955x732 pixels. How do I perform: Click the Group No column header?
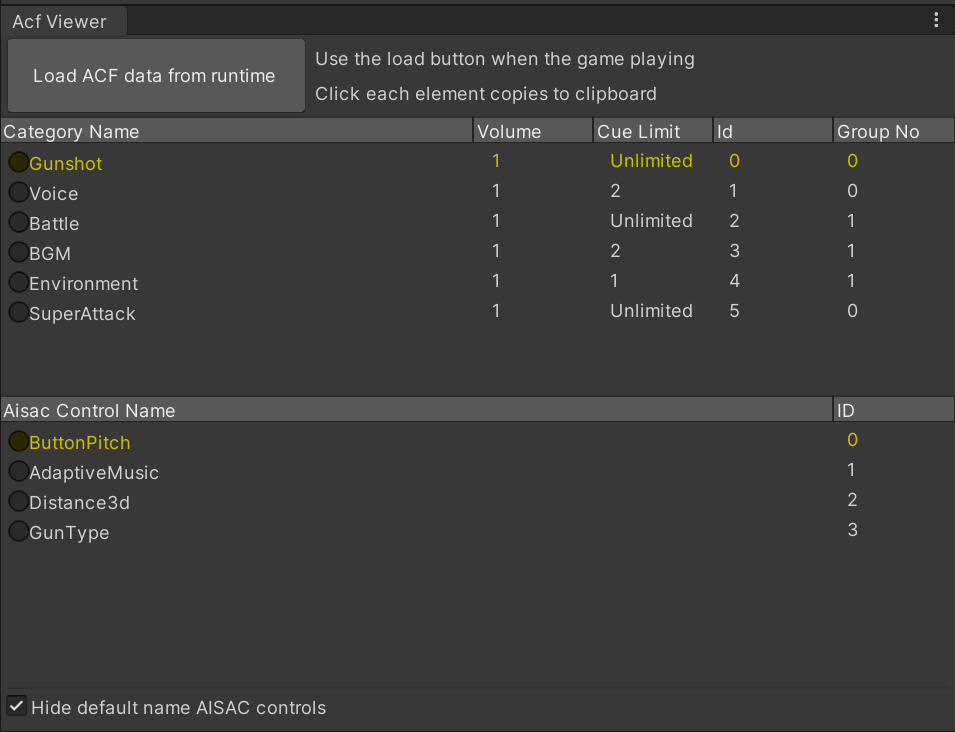[875, 131]
